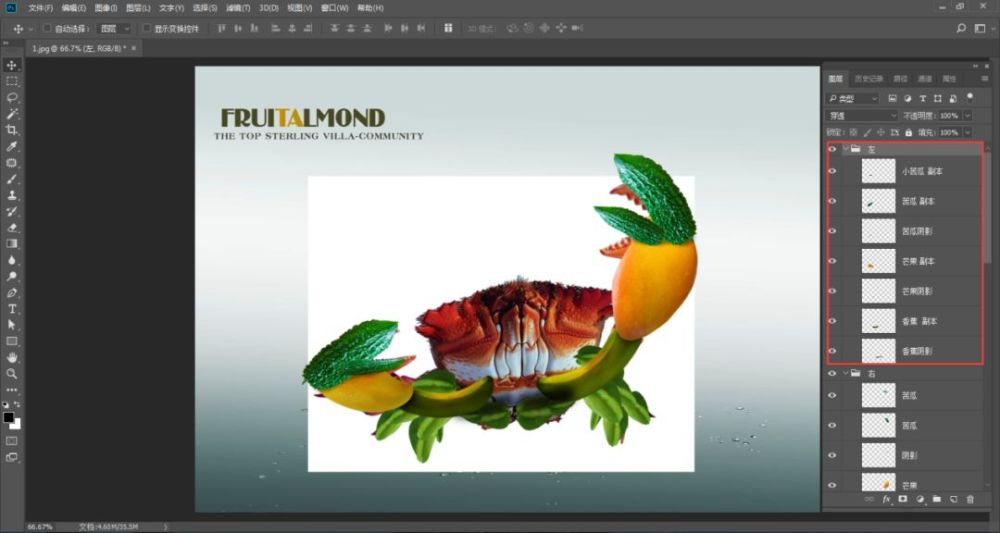The width and height of the screenshot is (1000, 533).
Task: Filter layers by type (T) icon
Action: pyautogui.click(x=922, y=98)
